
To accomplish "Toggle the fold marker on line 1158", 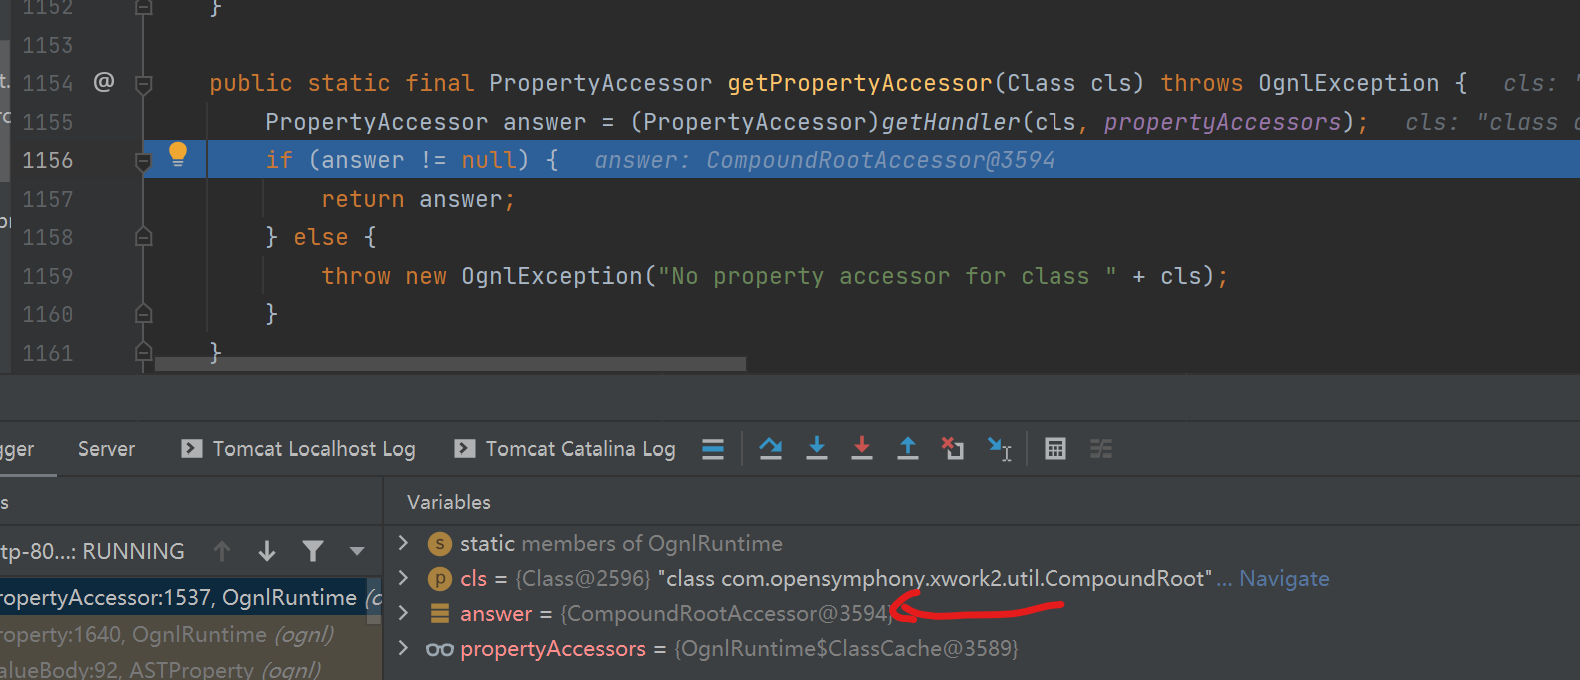I will [x=143, y=237].
